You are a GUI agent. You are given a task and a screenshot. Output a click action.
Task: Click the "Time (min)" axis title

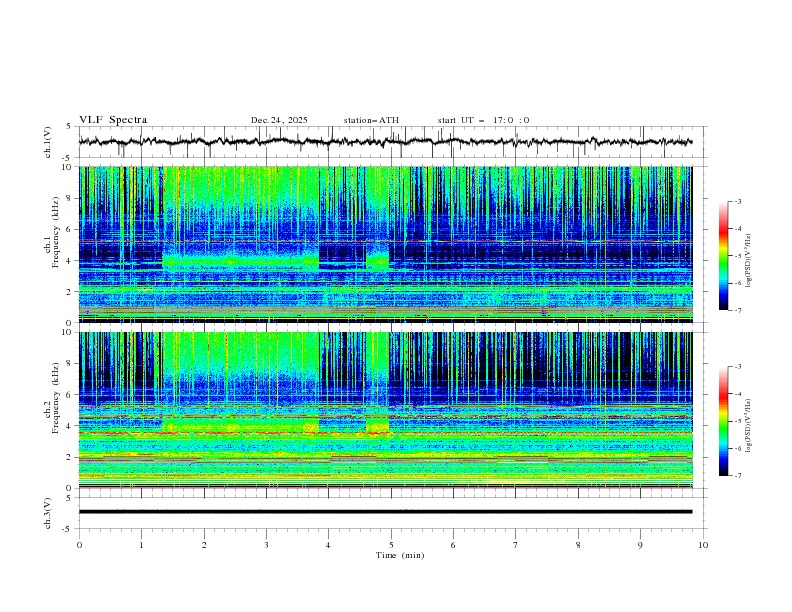(x=400, y=555)
